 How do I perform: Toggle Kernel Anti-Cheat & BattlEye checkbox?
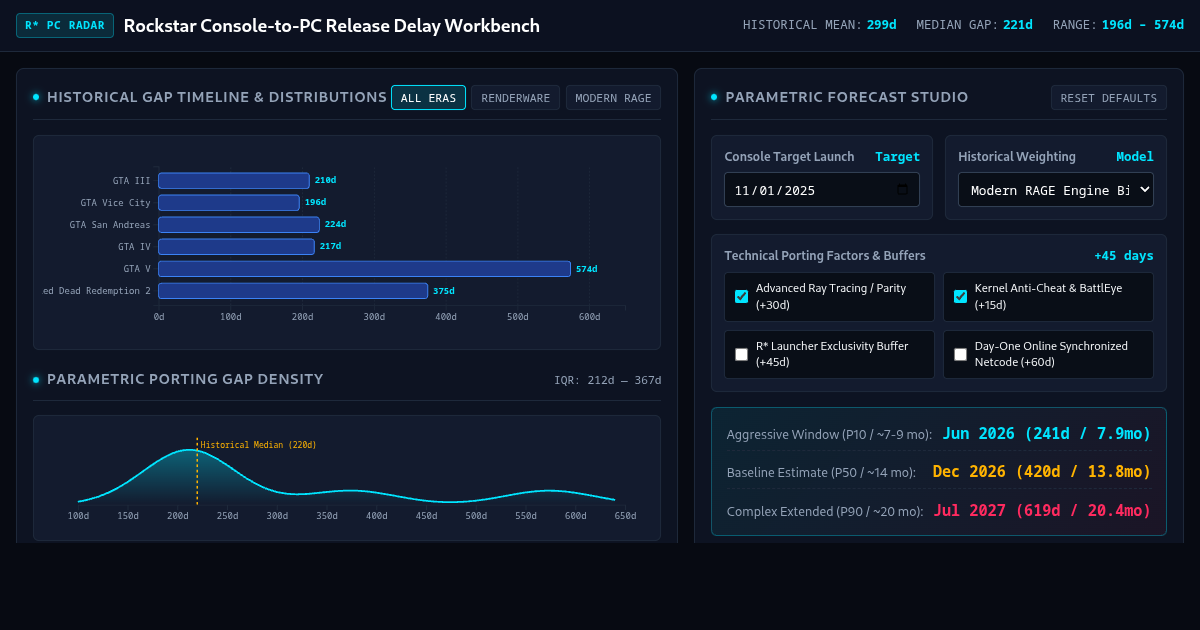point(960,296)
